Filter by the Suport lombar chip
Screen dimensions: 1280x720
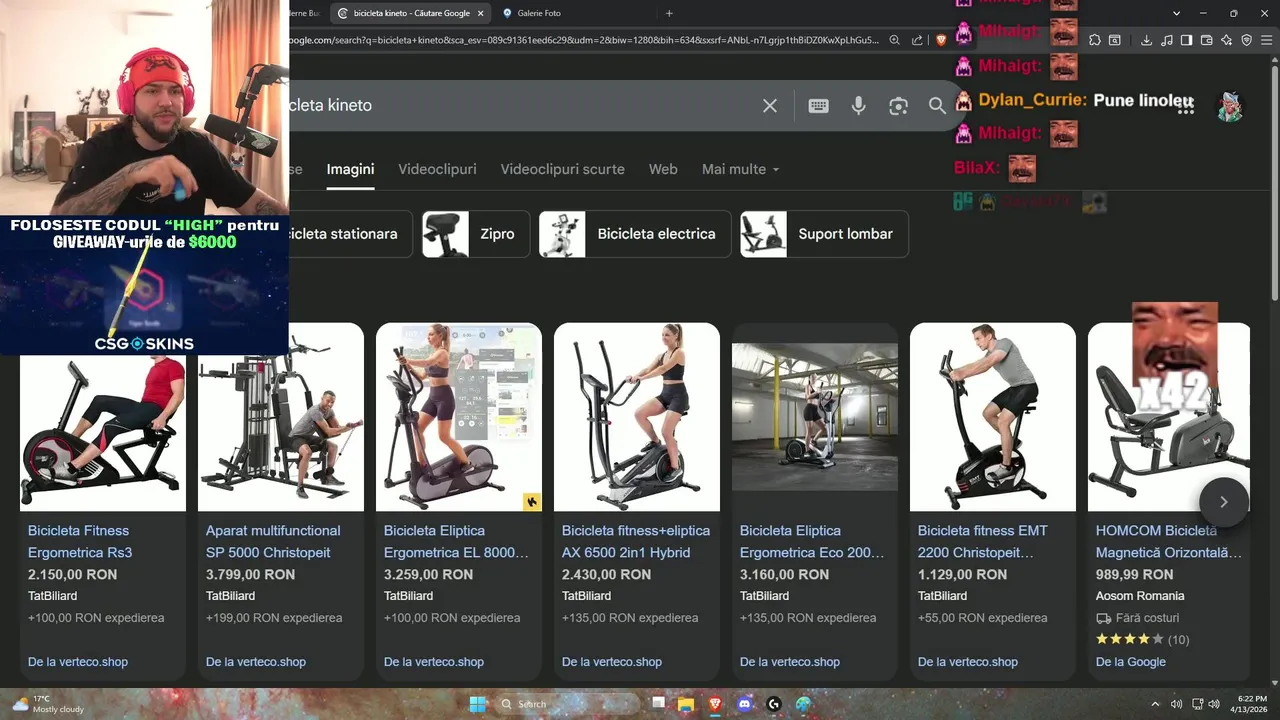(824, 234)
